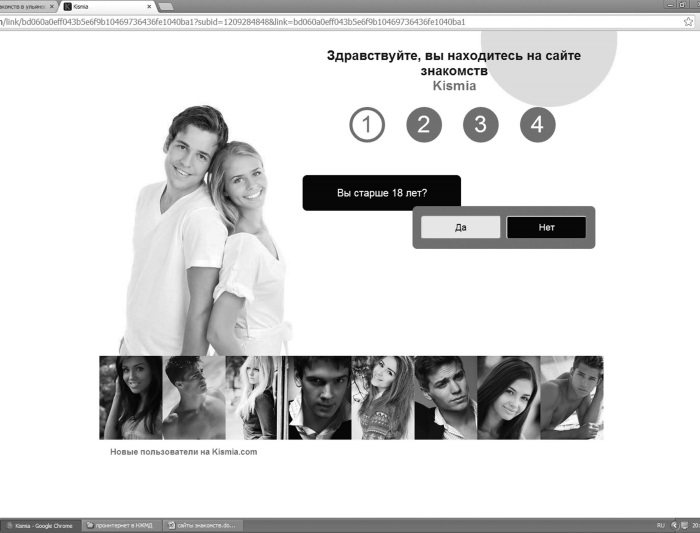Select step circle number 2
This screenshot has width=700, height=533.
[424, 125]
